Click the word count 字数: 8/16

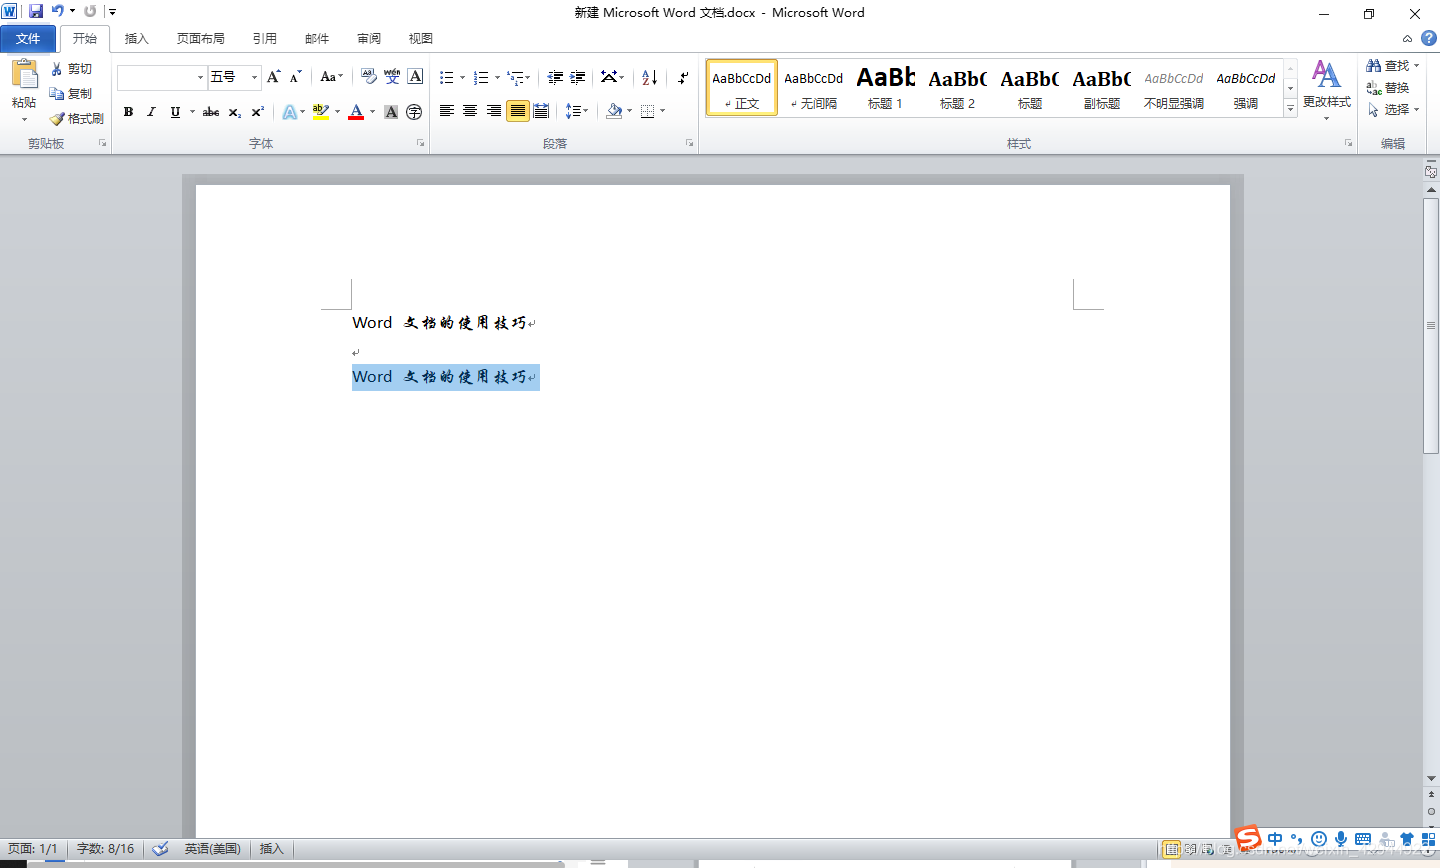pos(105,848)
